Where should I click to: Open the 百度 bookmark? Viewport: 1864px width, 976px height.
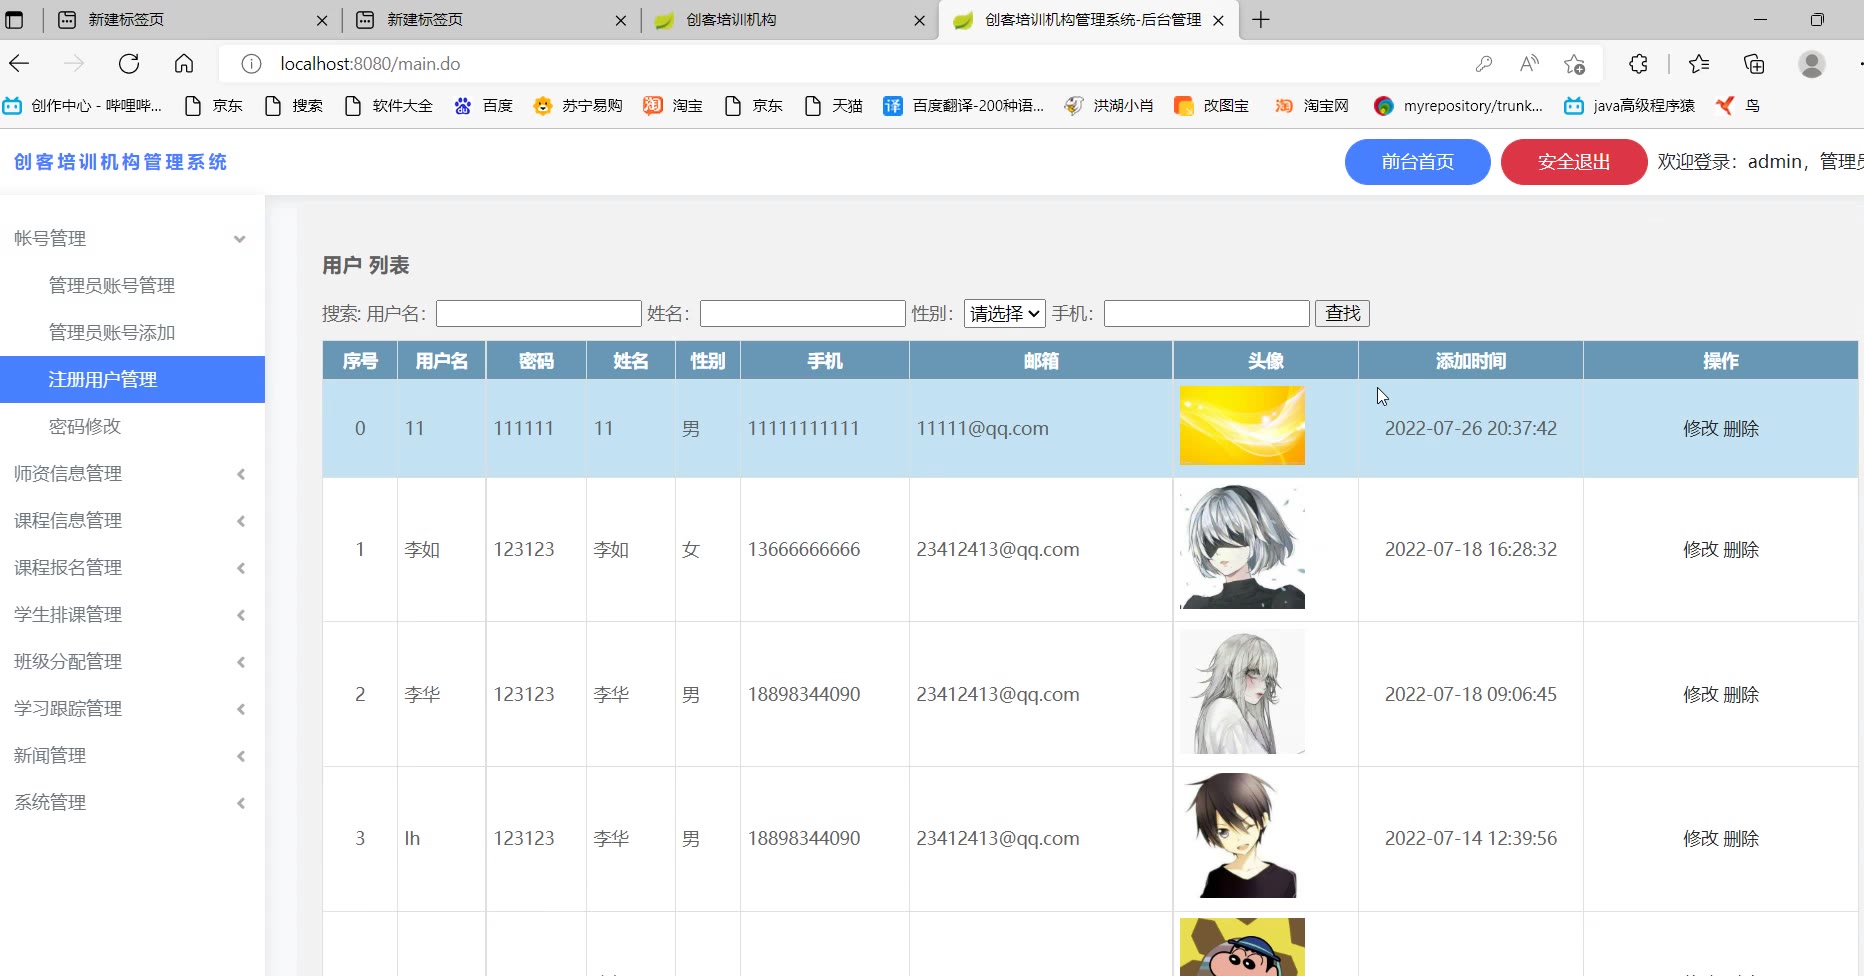click(x=483, y=106)
